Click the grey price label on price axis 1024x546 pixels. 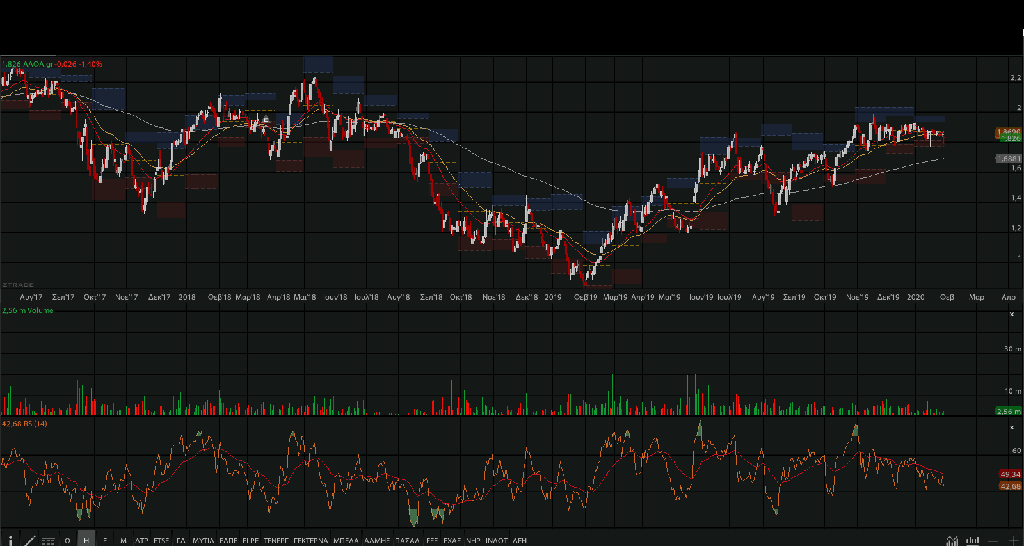point(1007,158)
